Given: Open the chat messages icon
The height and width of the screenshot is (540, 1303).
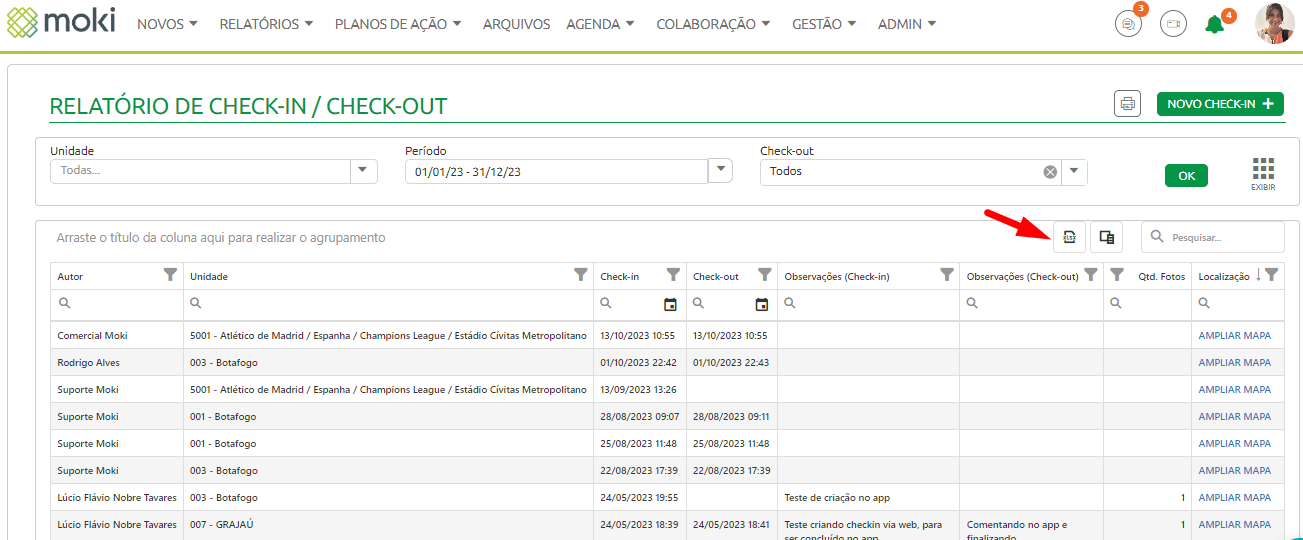Looking at the screenshot, I should [1128, 24].
